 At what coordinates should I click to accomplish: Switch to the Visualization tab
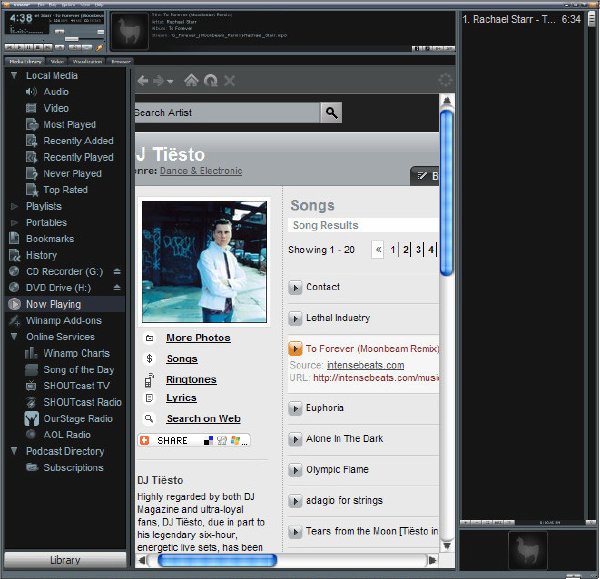pos(87,61)
